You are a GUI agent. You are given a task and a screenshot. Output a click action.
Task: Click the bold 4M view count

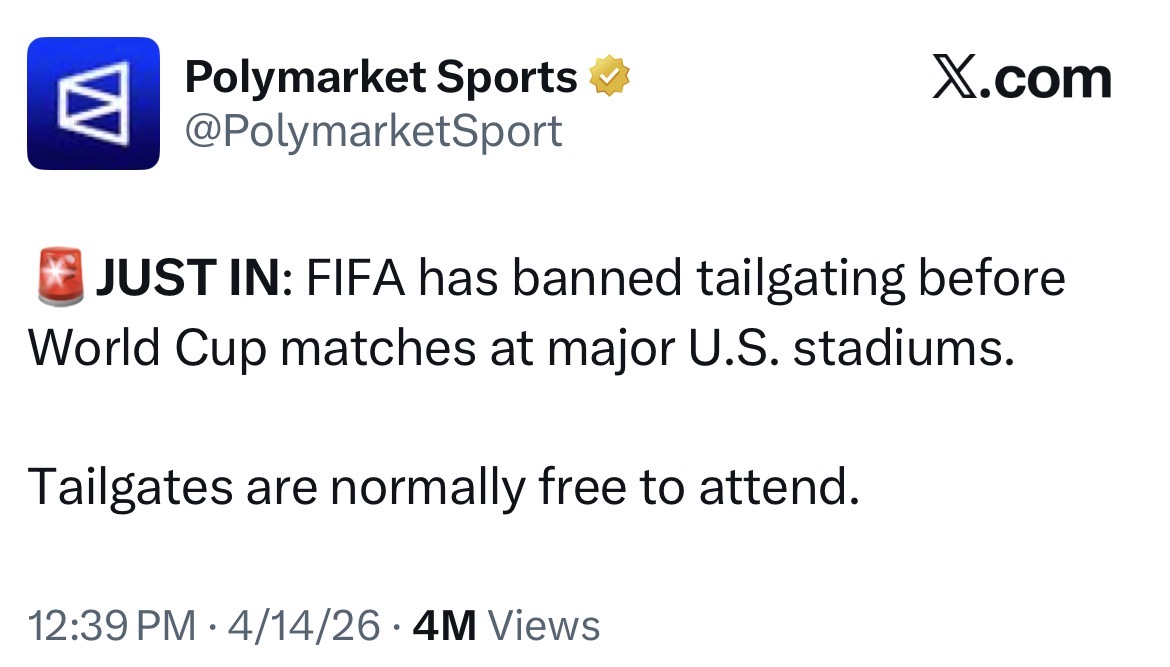[x=444, y=626]
